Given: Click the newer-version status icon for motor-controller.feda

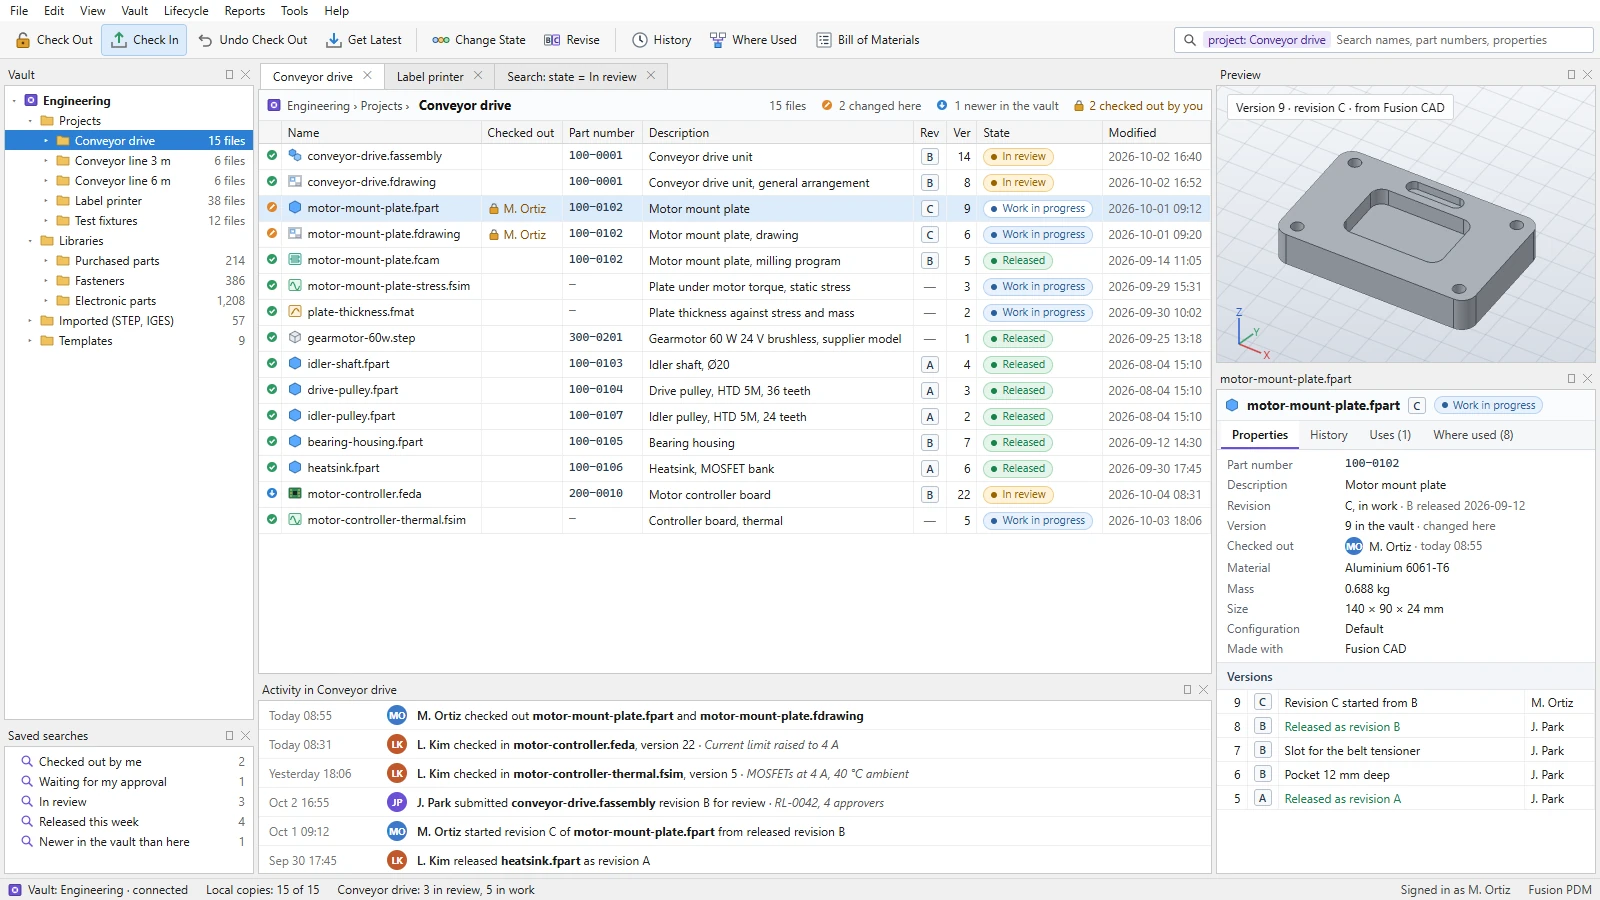Looking at the screenshot, I should (272, 494).
